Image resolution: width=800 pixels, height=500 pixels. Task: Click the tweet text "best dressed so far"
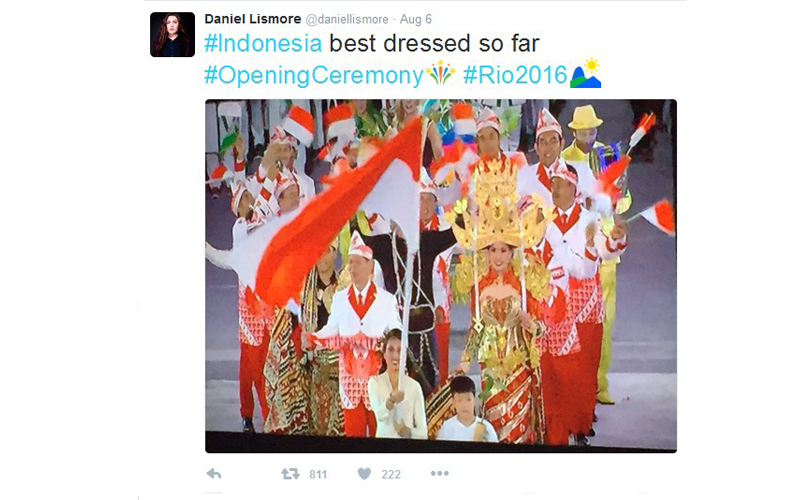click(x=434, y=43)
